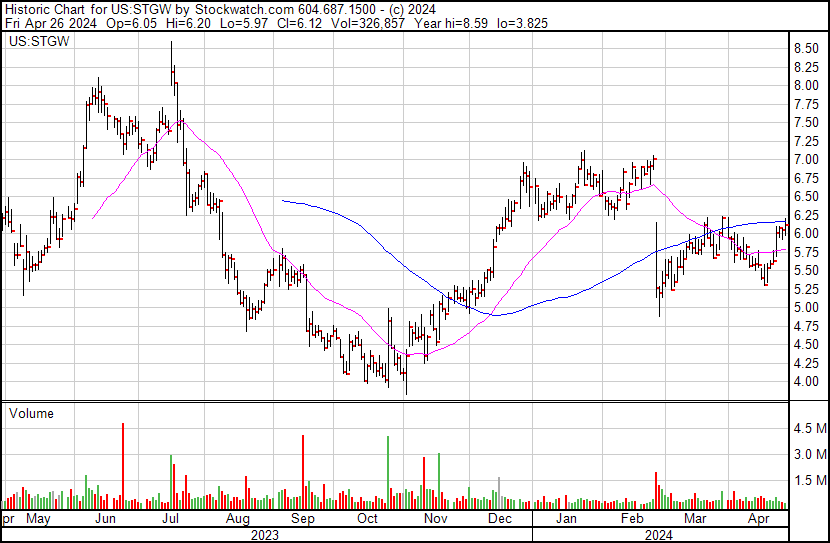Select the Jul month marker on timeline
Viewport: 830px width, 543px height.
(x=170, y=520)
